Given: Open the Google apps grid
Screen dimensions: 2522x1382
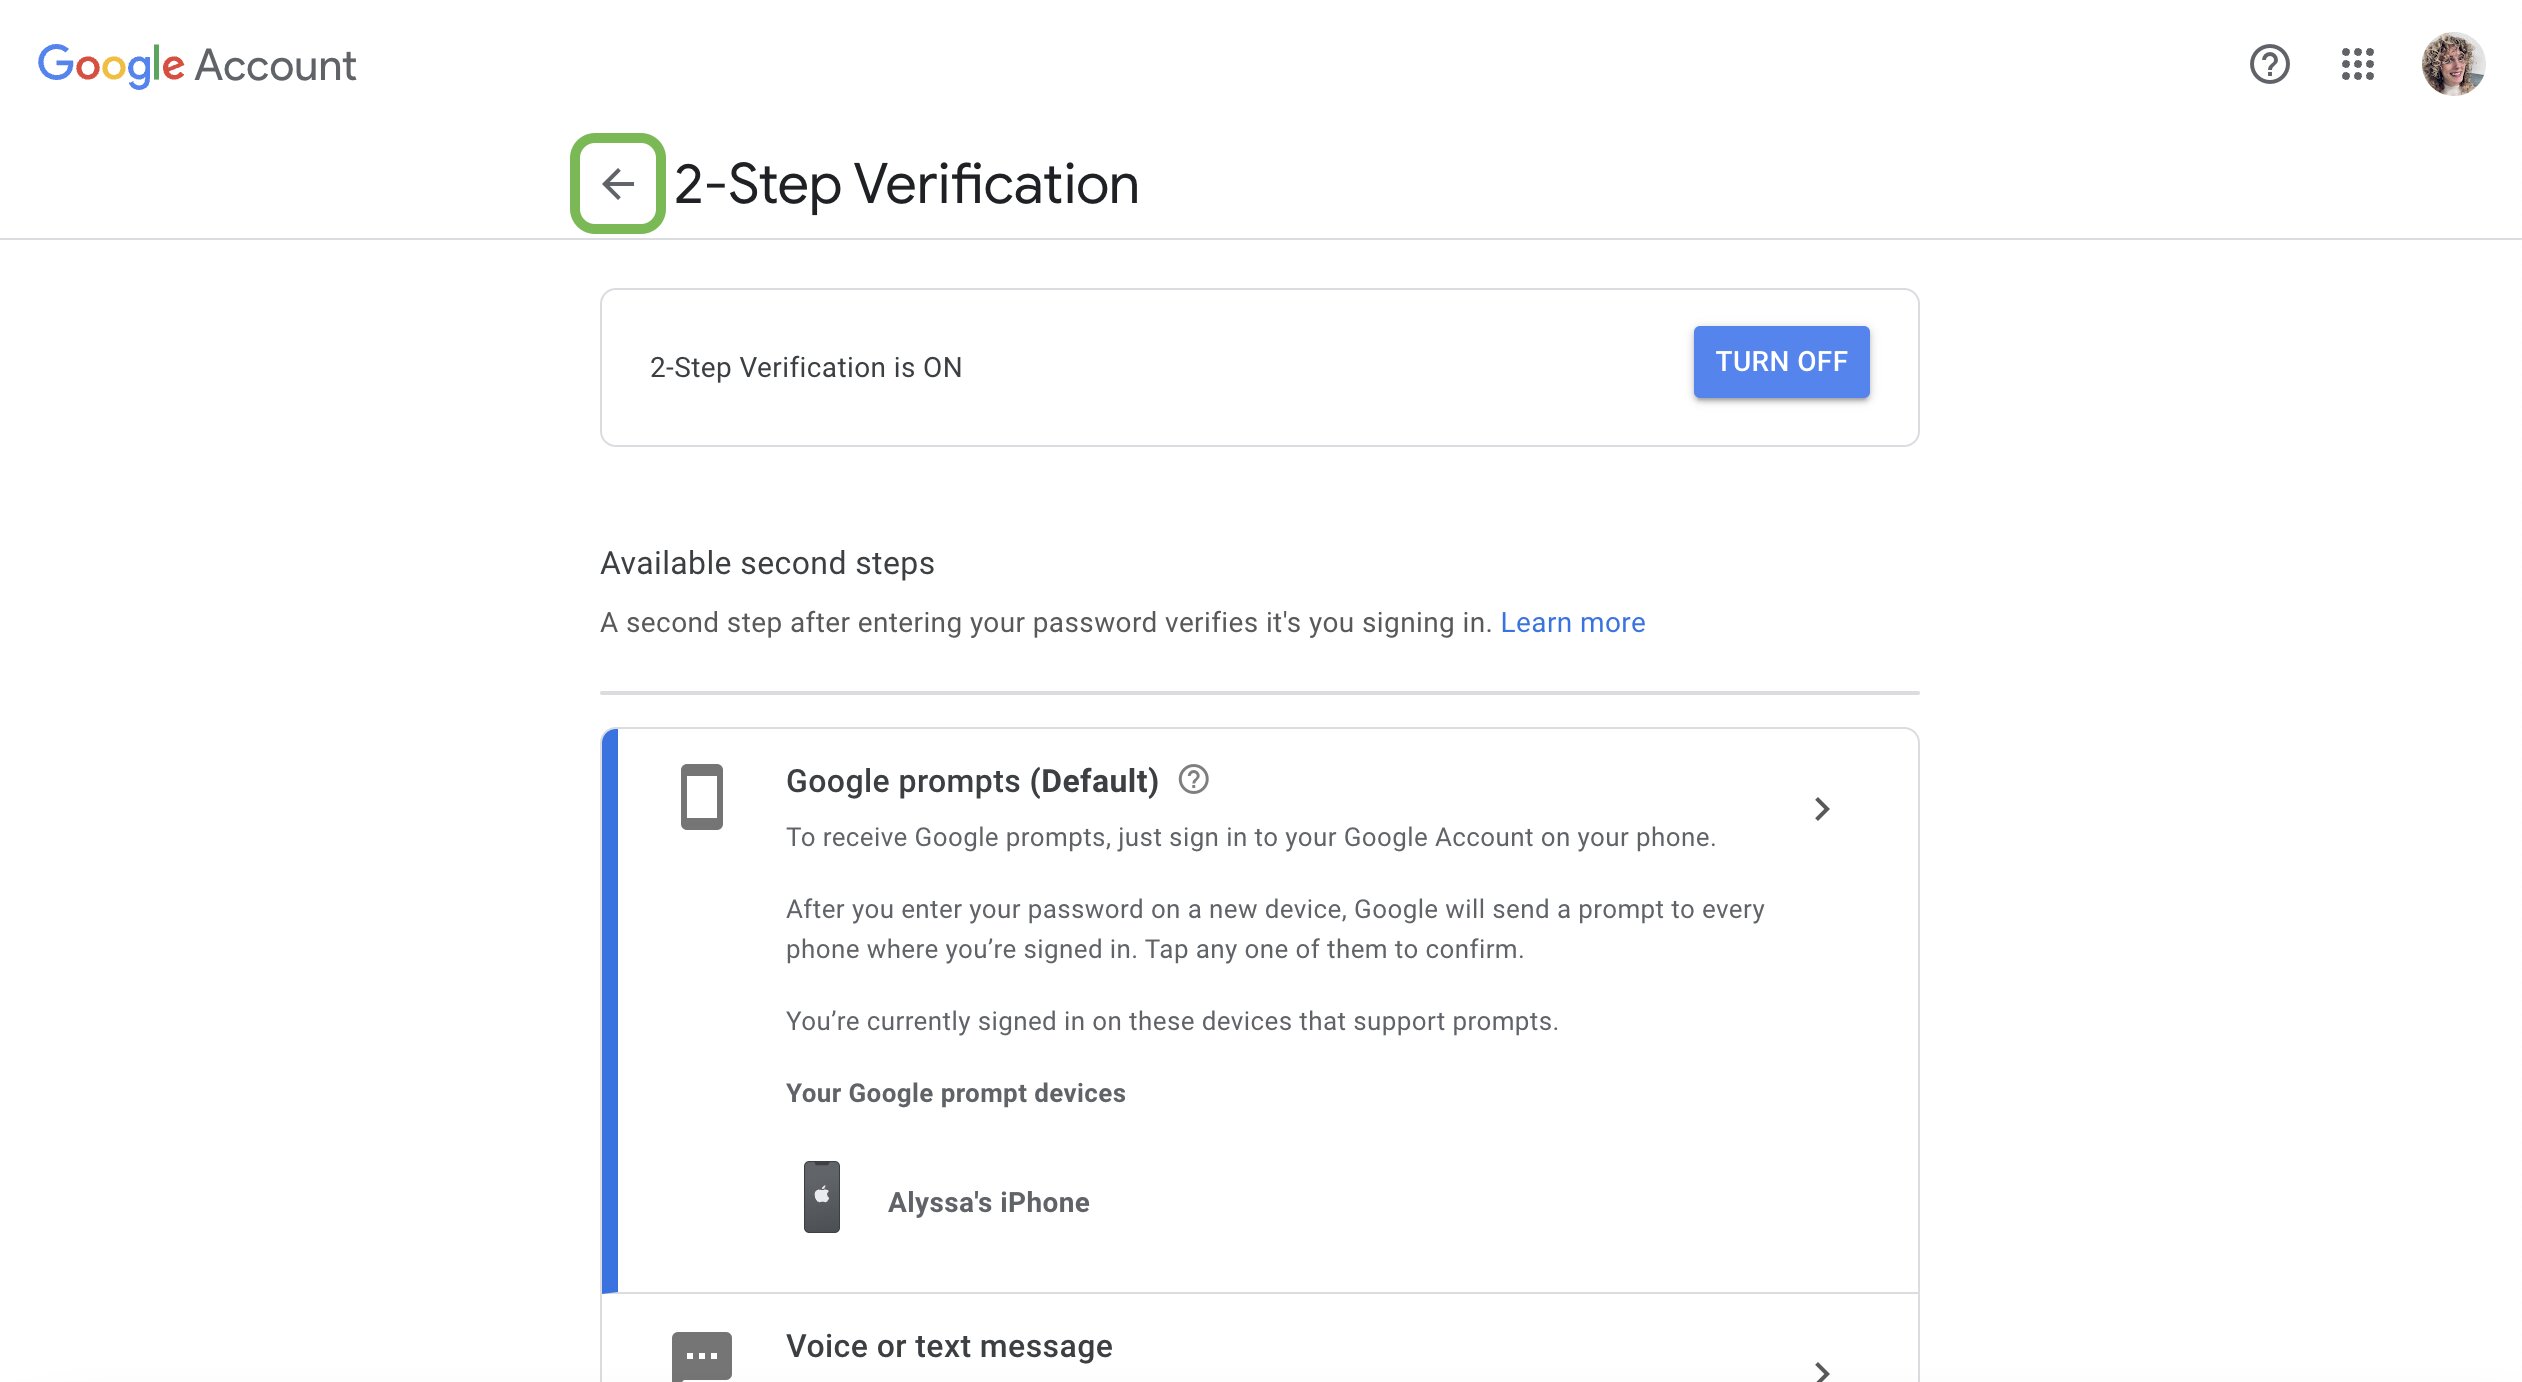Looking at the screenshot, I should [x=2359, y=65].
